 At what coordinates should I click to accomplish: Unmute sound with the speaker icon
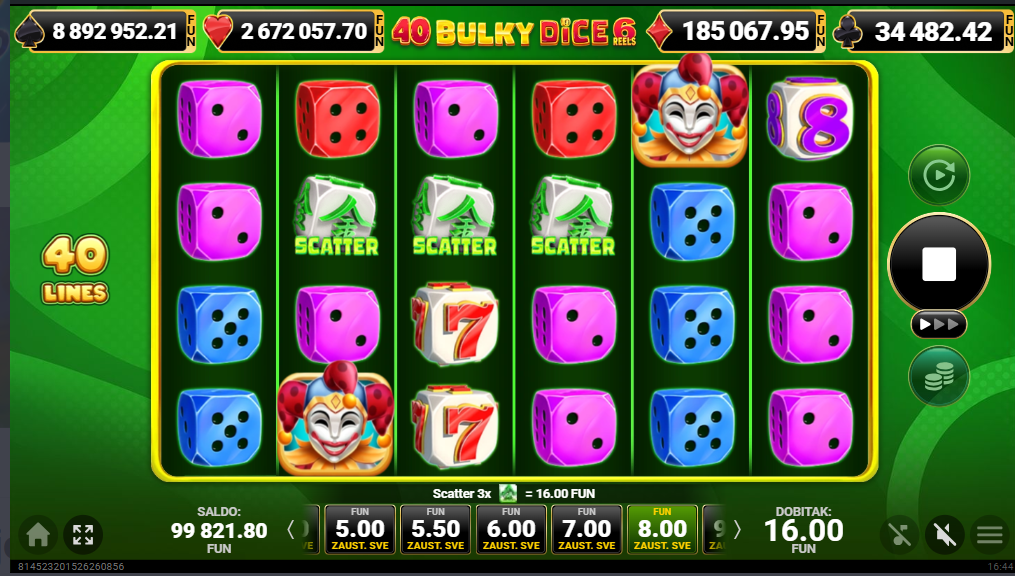pos(944,535)
